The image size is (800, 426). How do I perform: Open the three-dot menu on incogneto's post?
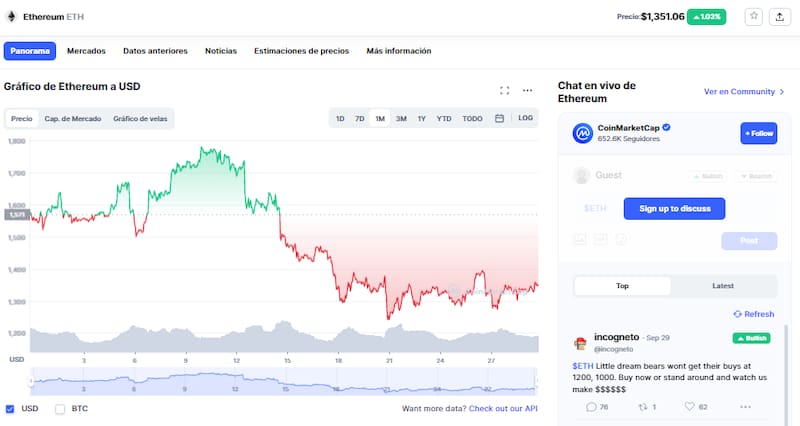coord(745,407)
